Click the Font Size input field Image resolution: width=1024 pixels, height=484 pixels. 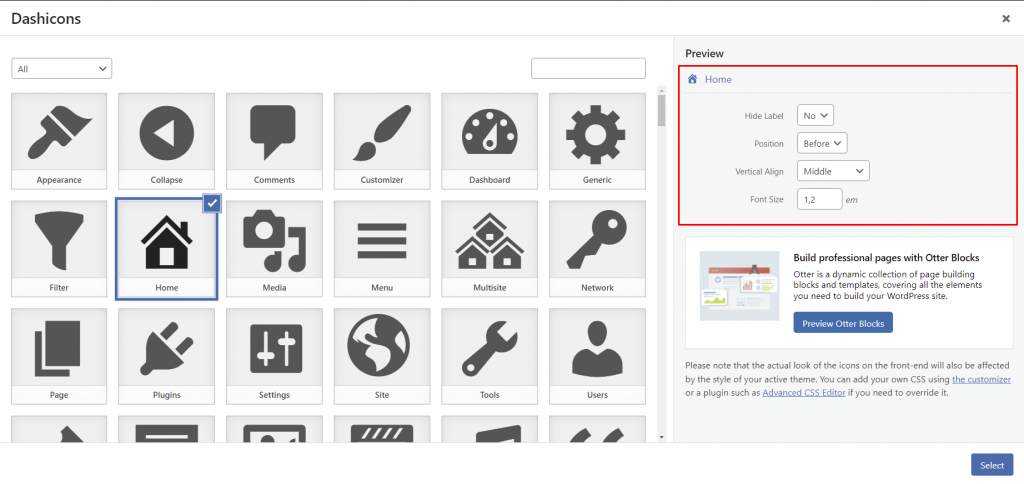click(820, 199)
